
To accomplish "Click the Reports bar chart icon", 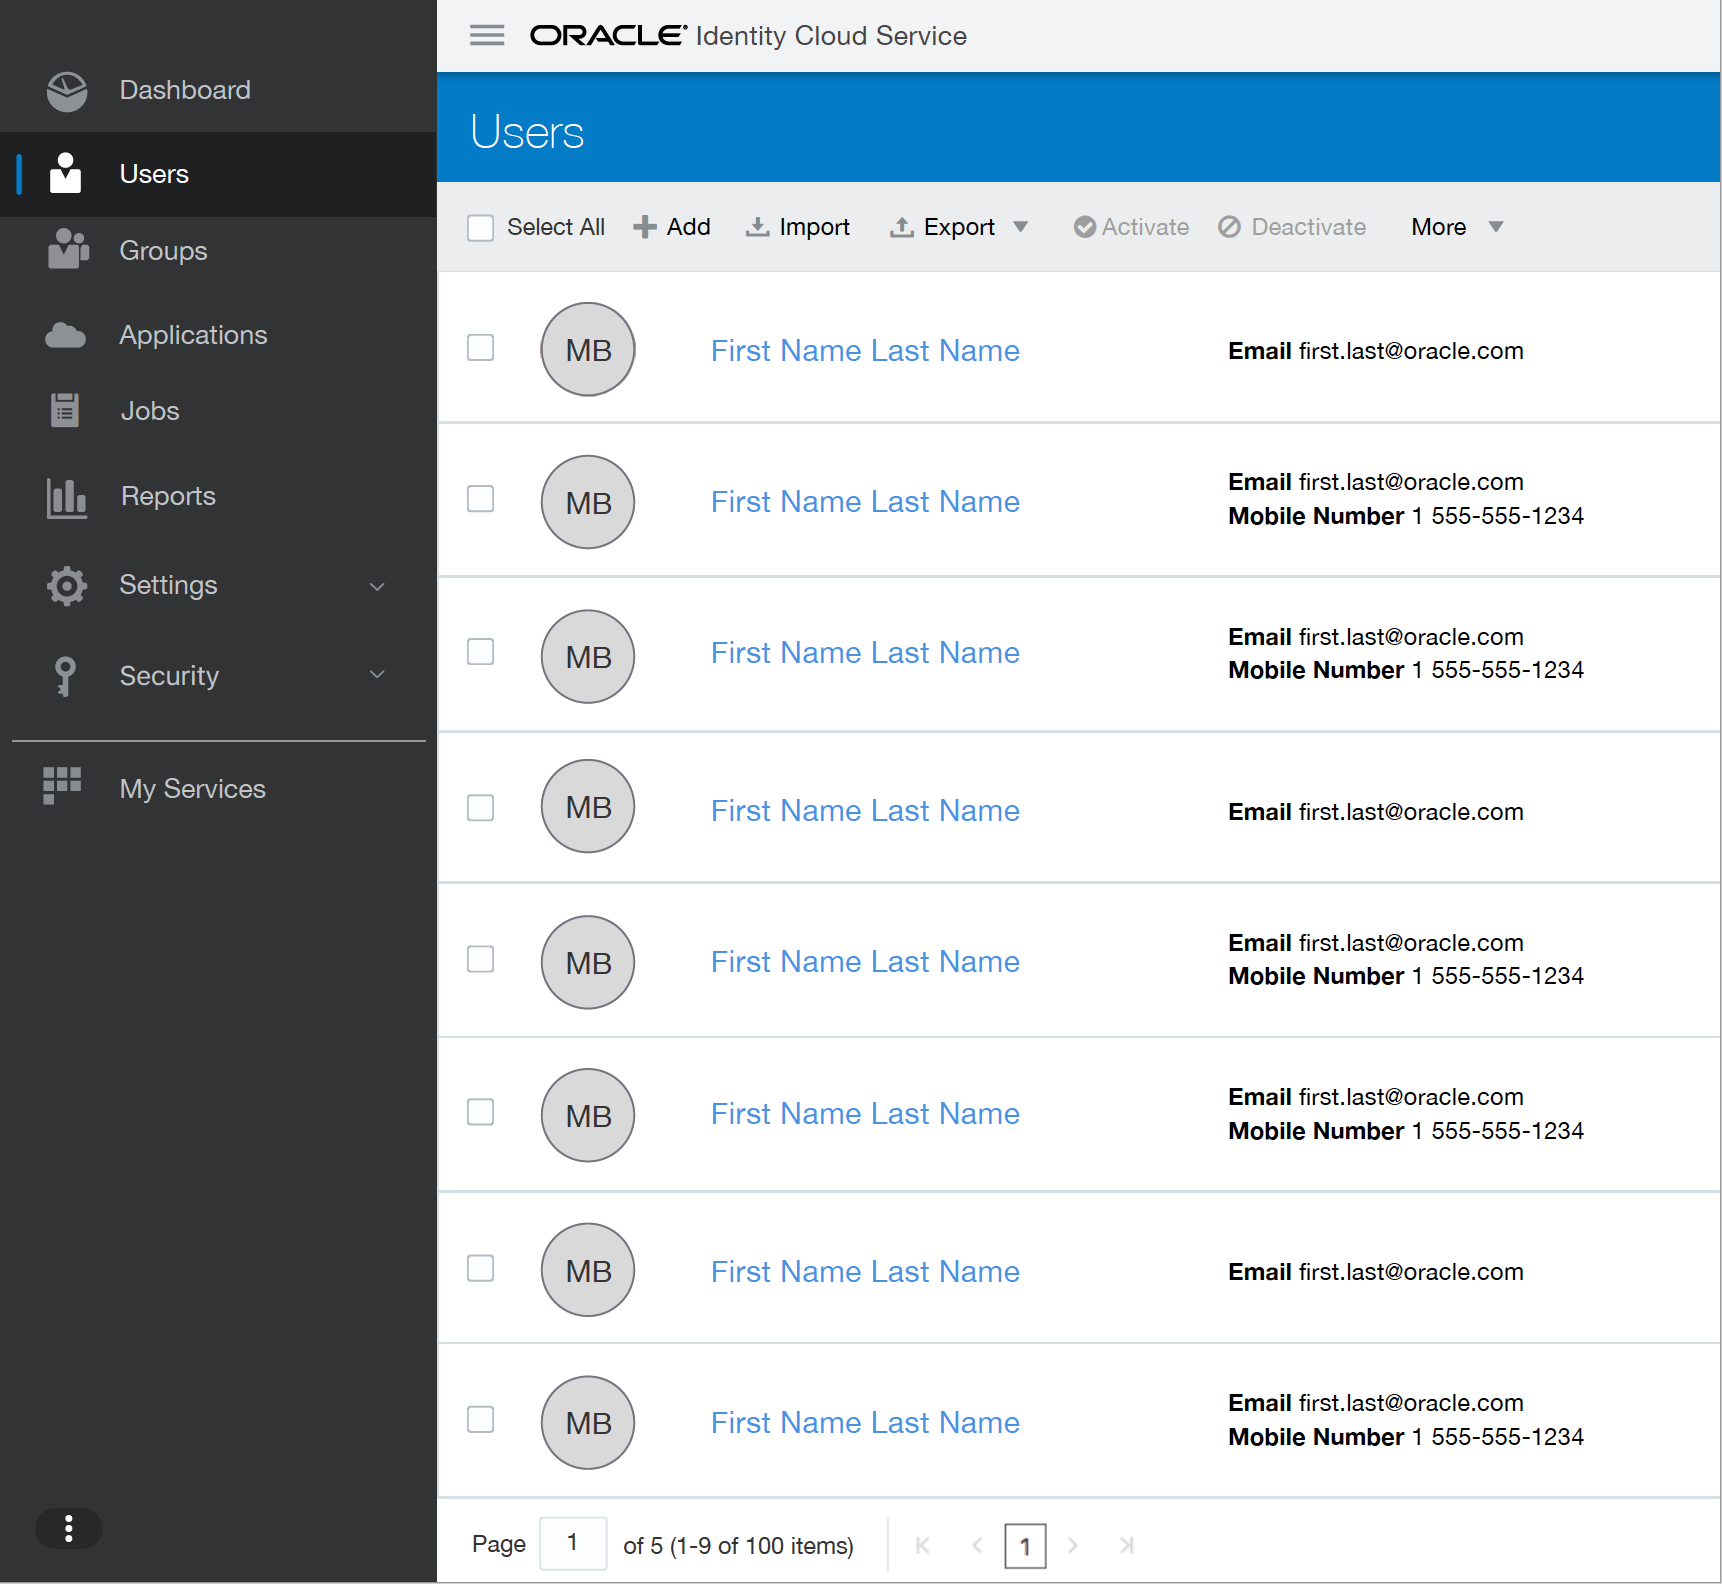I will pyautogui.click(x=67, y=497).
